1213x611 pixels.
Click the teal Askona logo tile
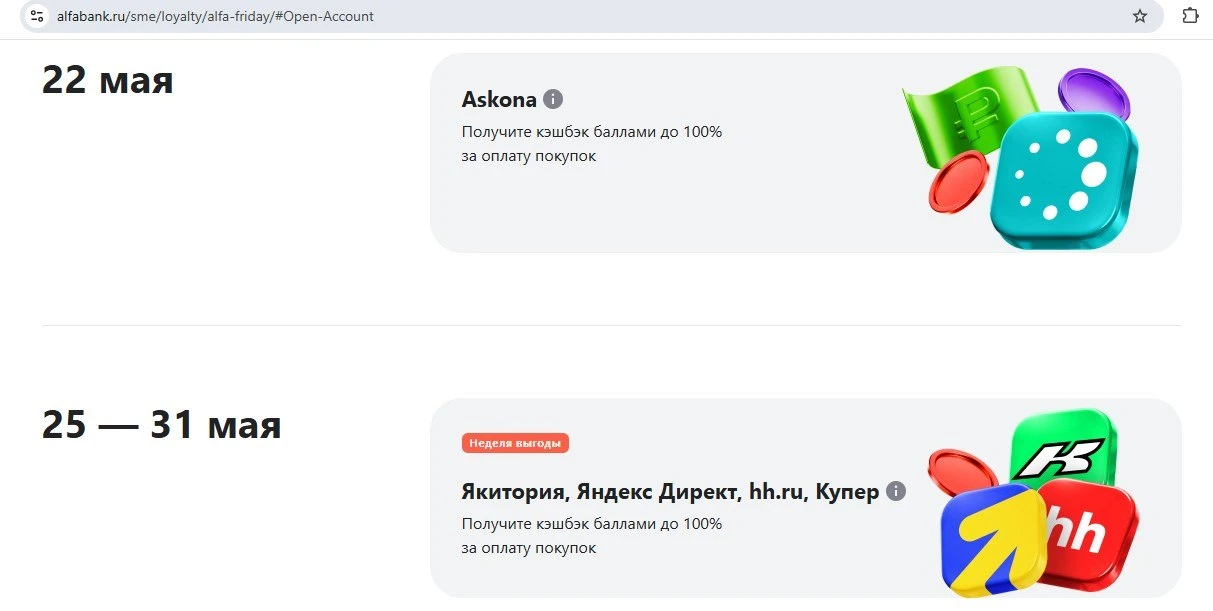pyautogui.click(x=1063, y=181)
